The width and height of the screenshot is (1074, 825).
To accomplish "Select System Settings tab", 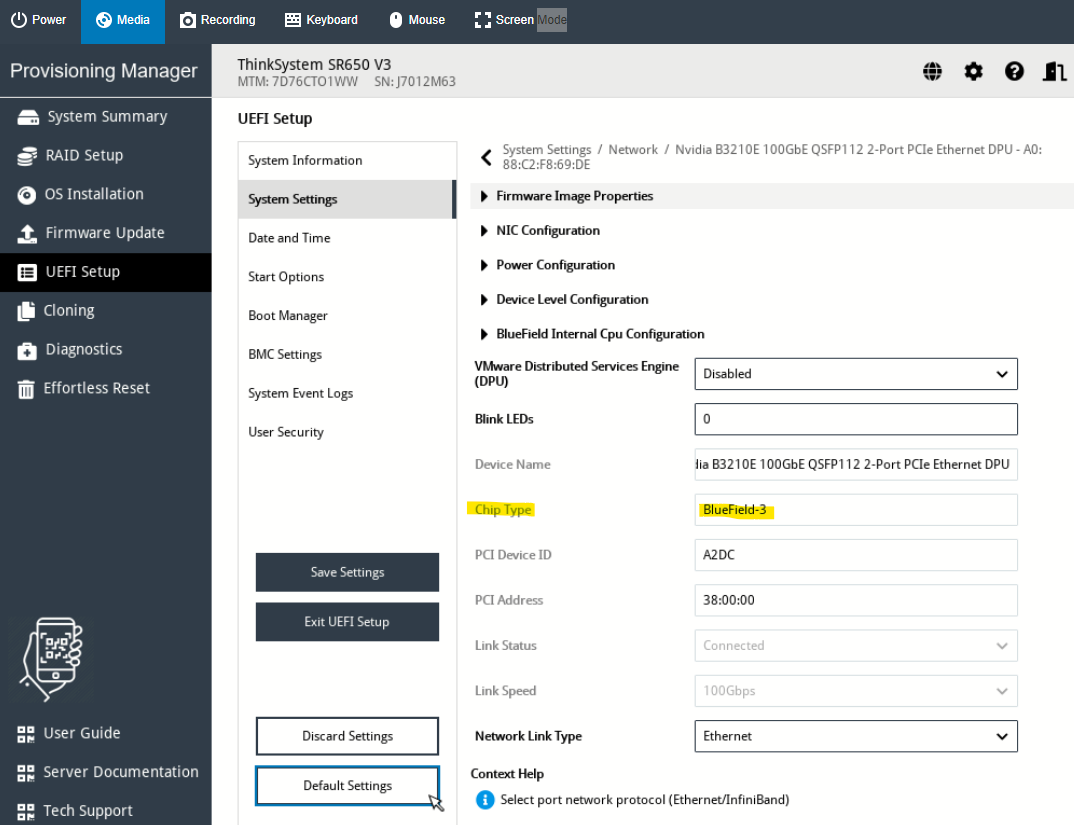I will 347,199.
